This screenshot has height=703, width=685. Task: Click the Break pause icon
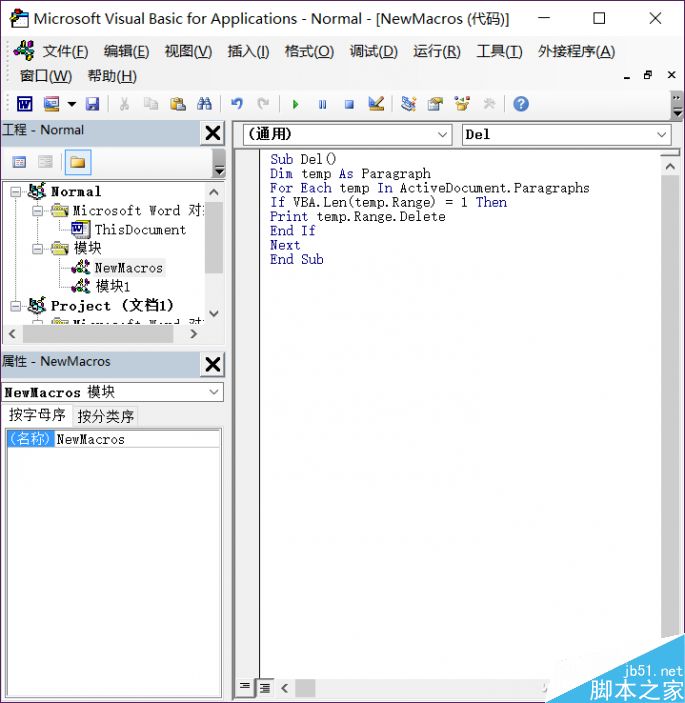click(x=322, y=104)
